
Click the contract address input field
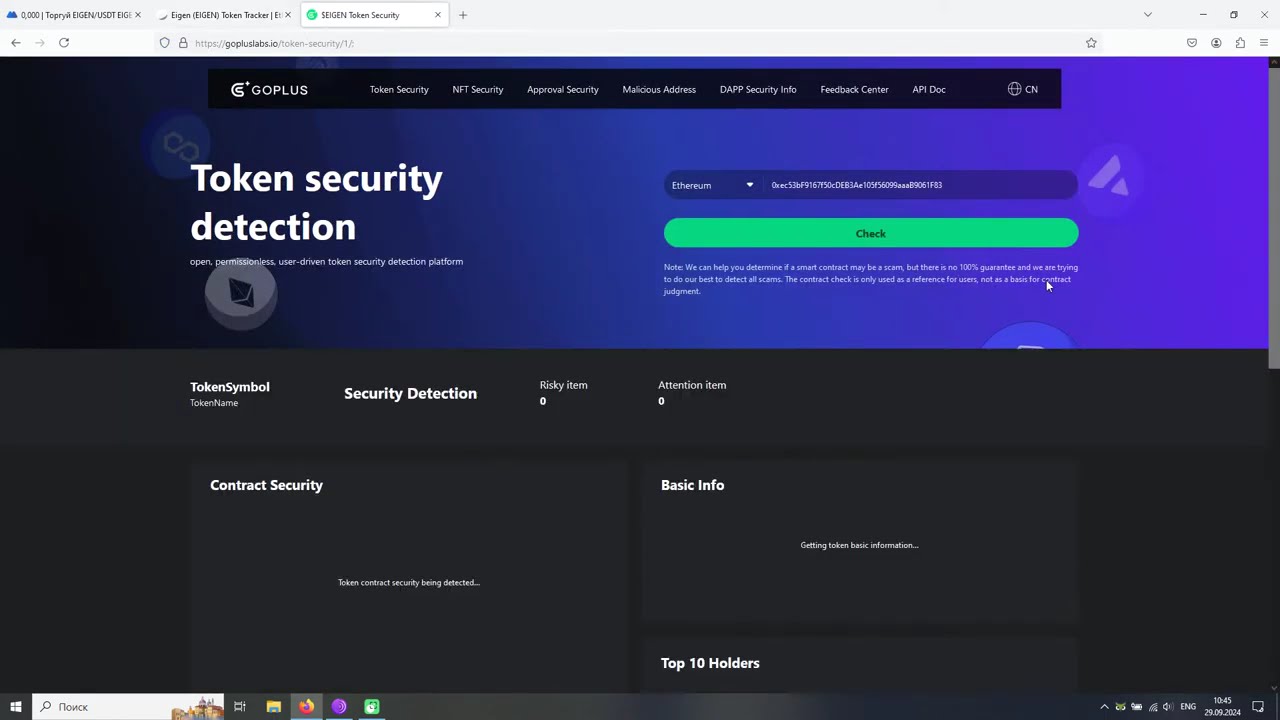click(920, 185)
